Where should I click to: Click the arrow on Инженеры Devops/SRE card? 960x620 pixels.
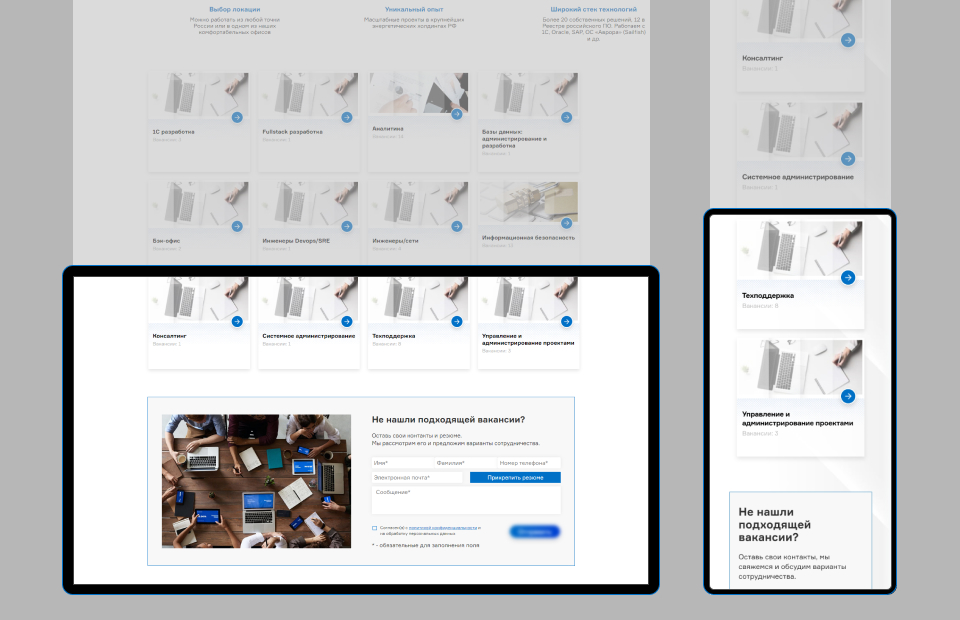[346, 226]
